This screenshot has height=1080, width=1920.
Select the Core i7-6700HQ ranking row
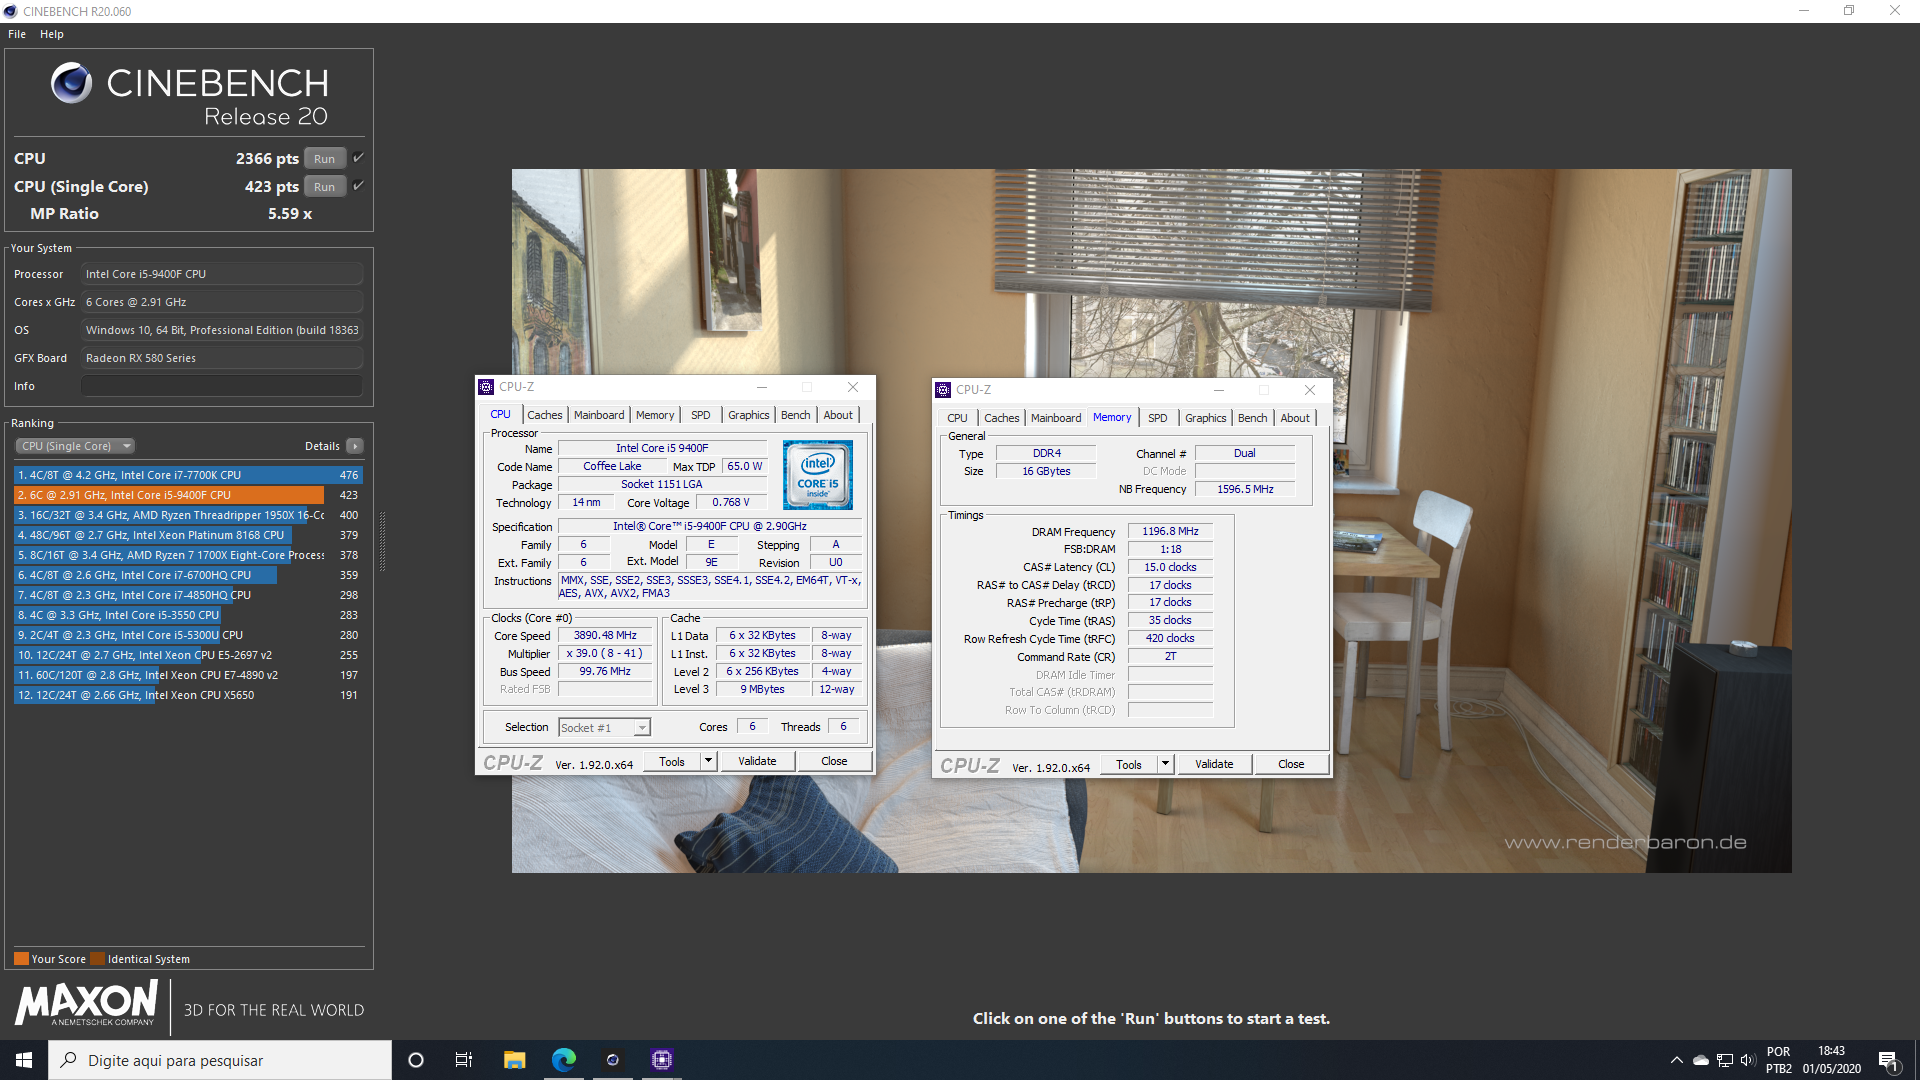pyautogui.click(x=188, y=575)
